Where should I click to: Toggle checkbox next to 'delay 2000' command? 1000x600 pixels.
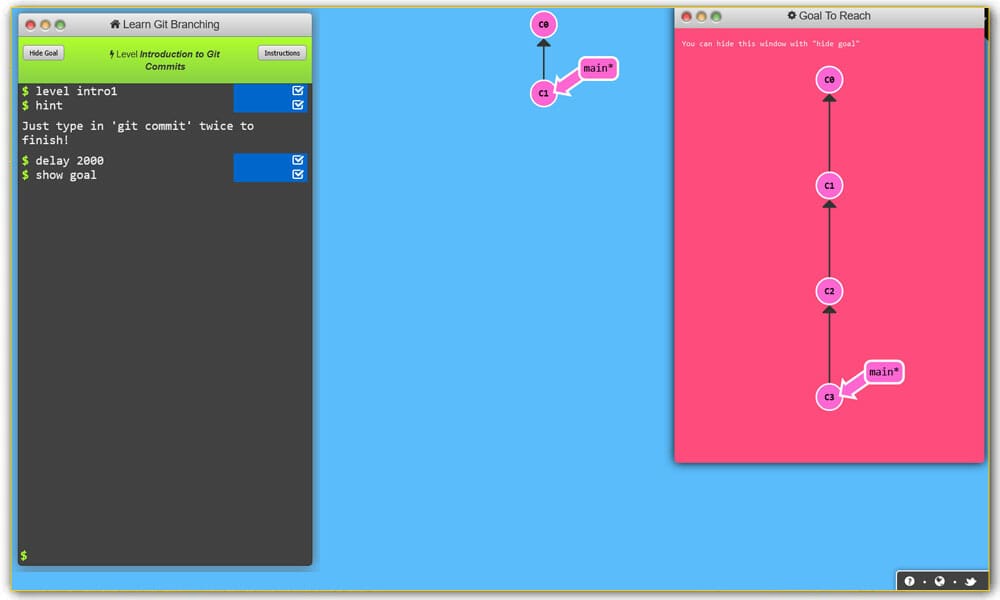298,160
